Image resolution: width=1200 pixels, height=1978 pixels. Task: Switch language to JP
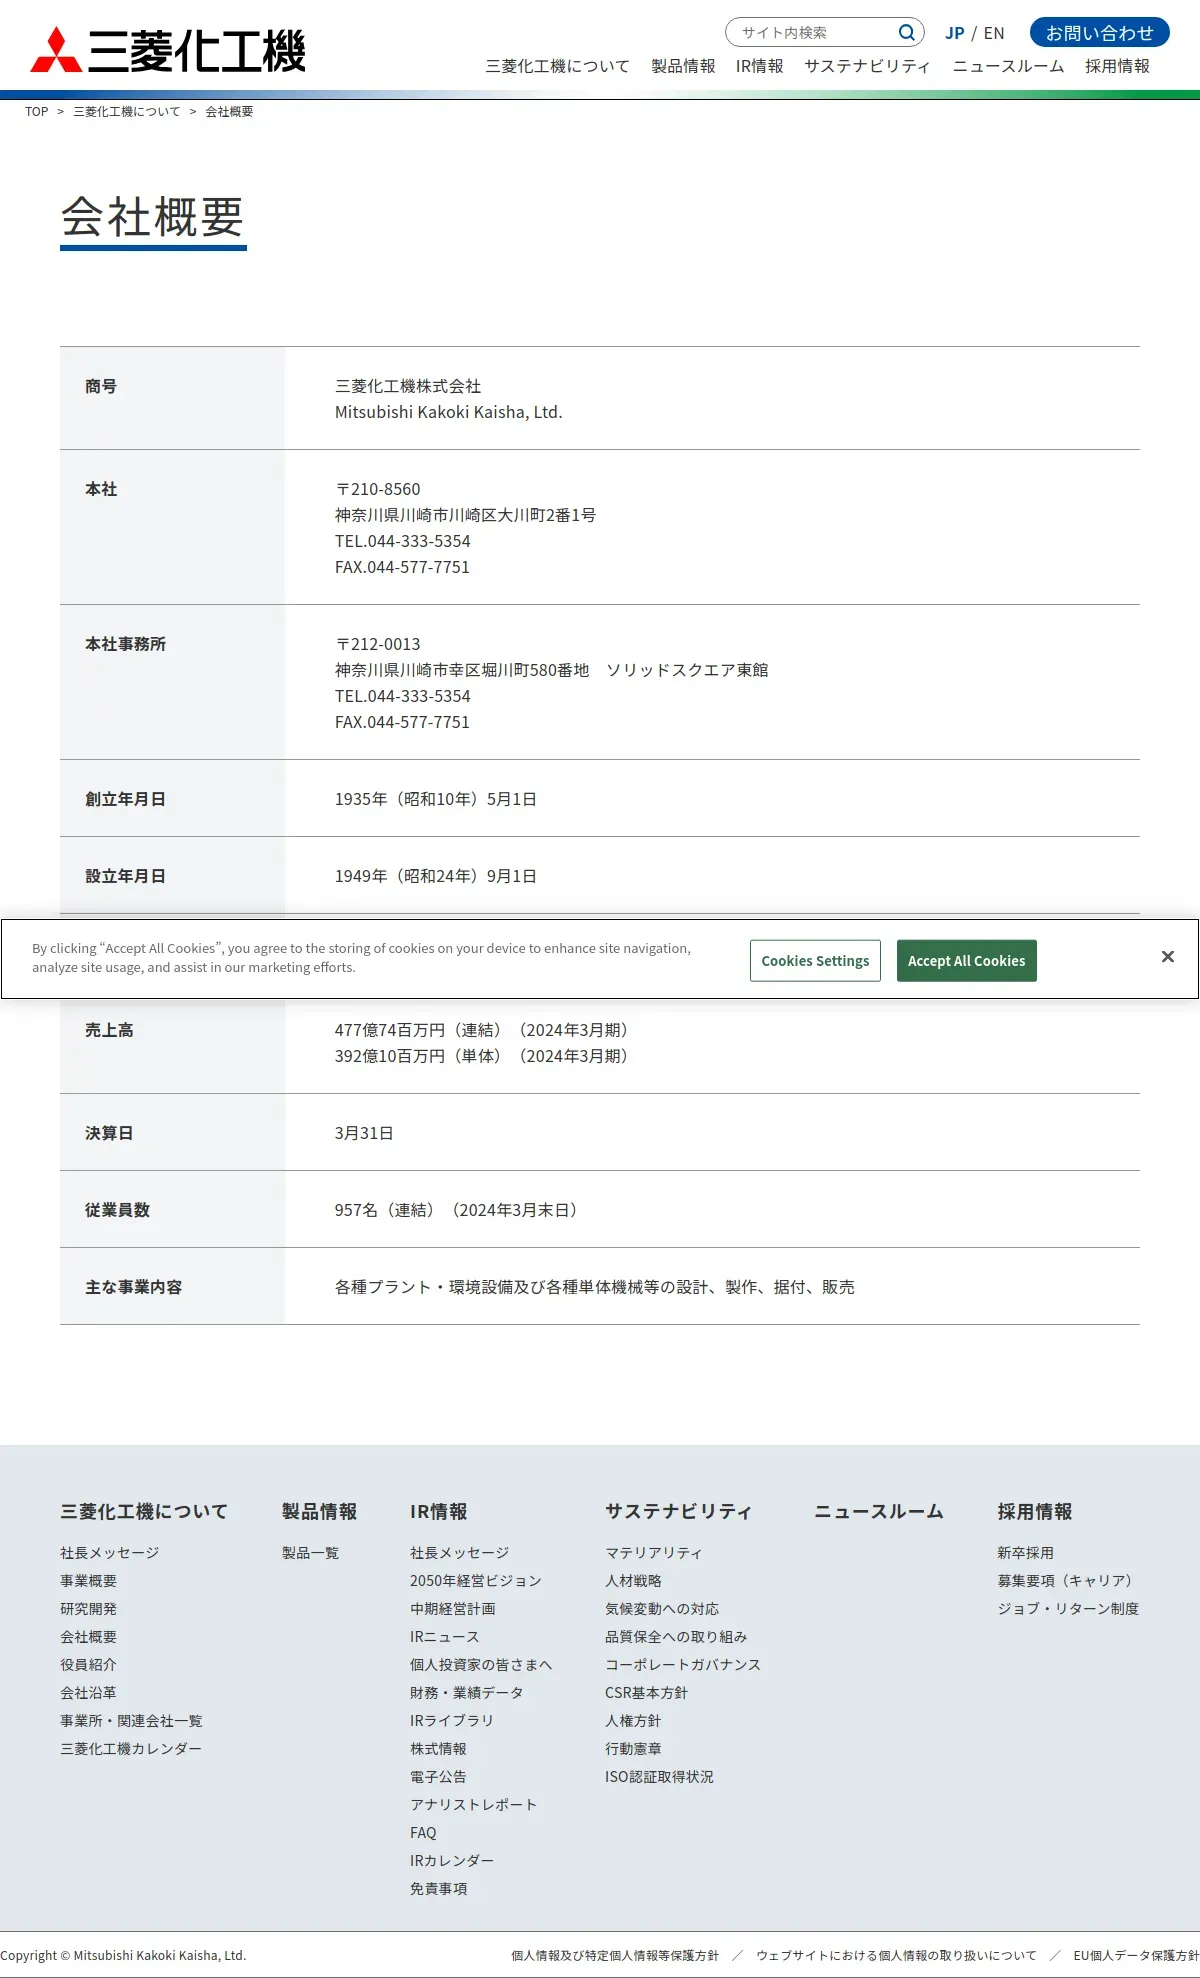(x=955, y=33)
